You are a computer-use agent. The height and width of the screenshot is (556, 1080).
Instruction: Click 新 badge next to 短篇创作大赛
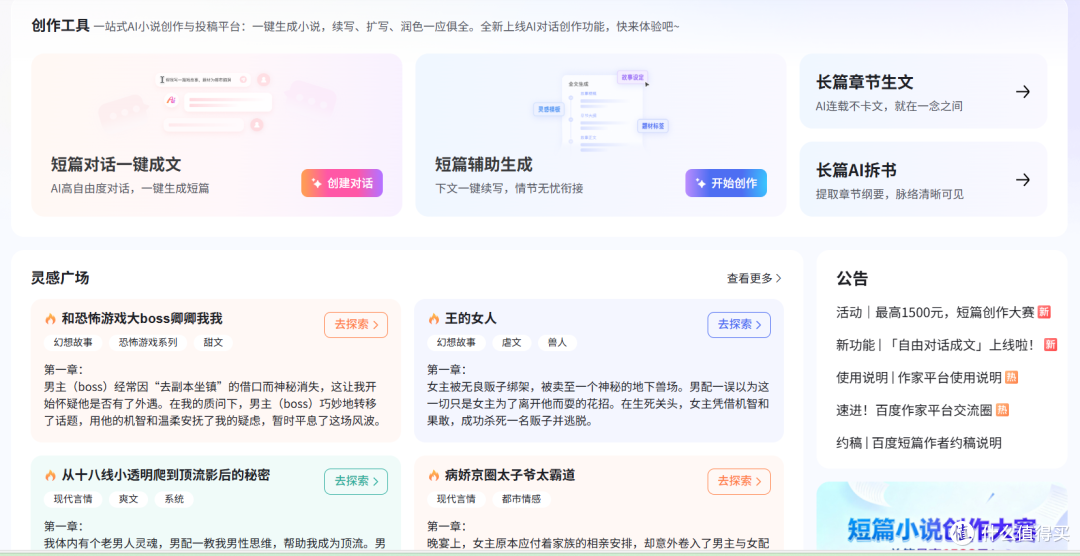point(1044,312)
